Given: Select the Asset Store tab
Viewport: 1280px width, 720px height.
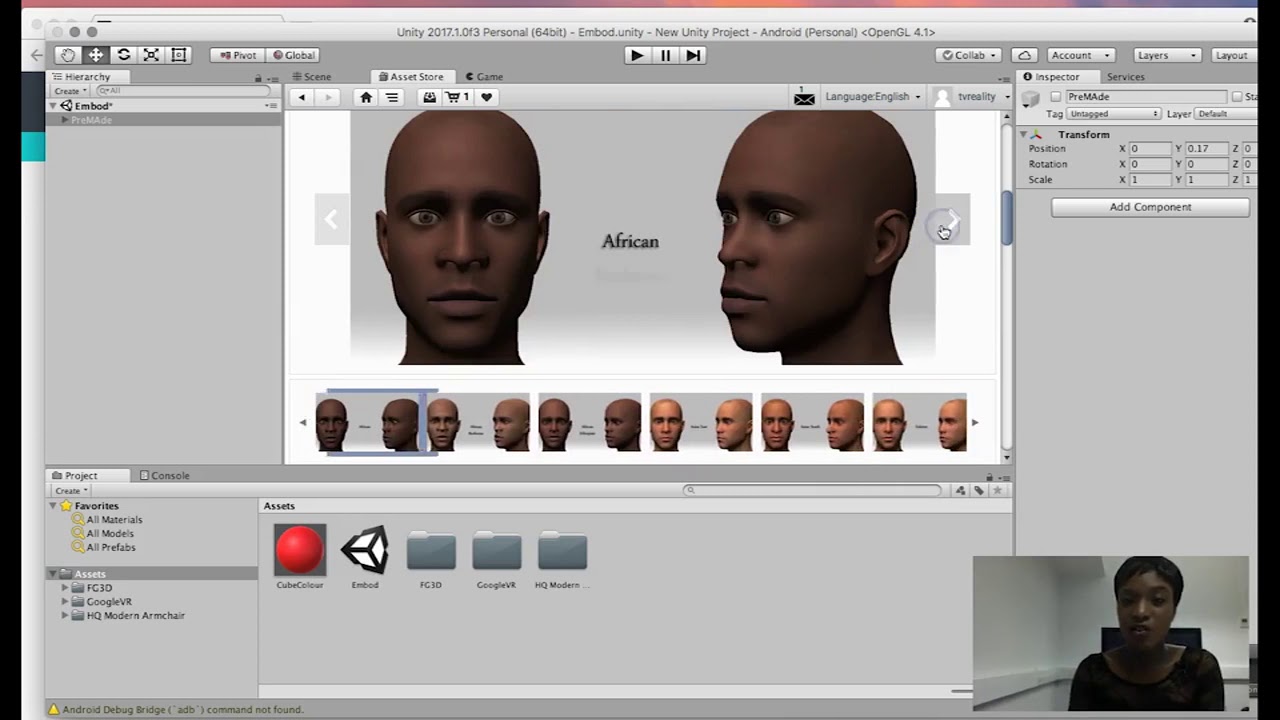Looking at the screenshot, I should point(411,76).
